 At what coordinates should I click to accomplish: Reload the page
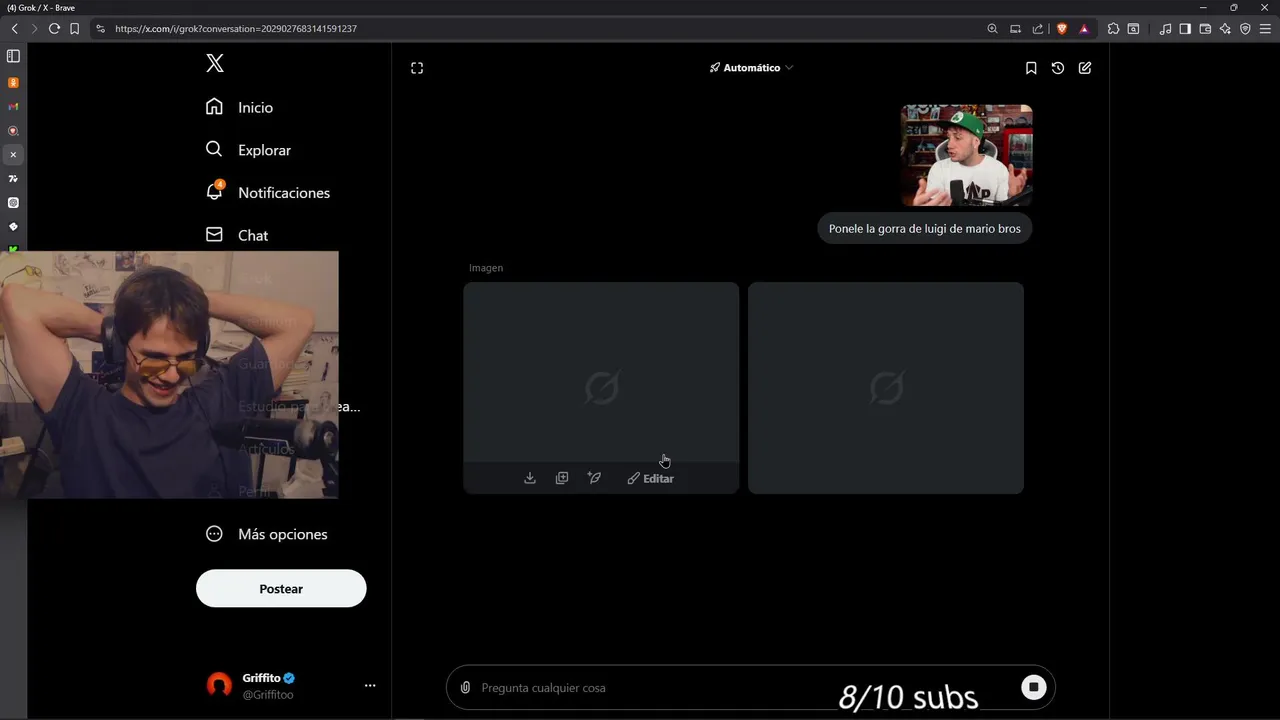coord(54,29)
